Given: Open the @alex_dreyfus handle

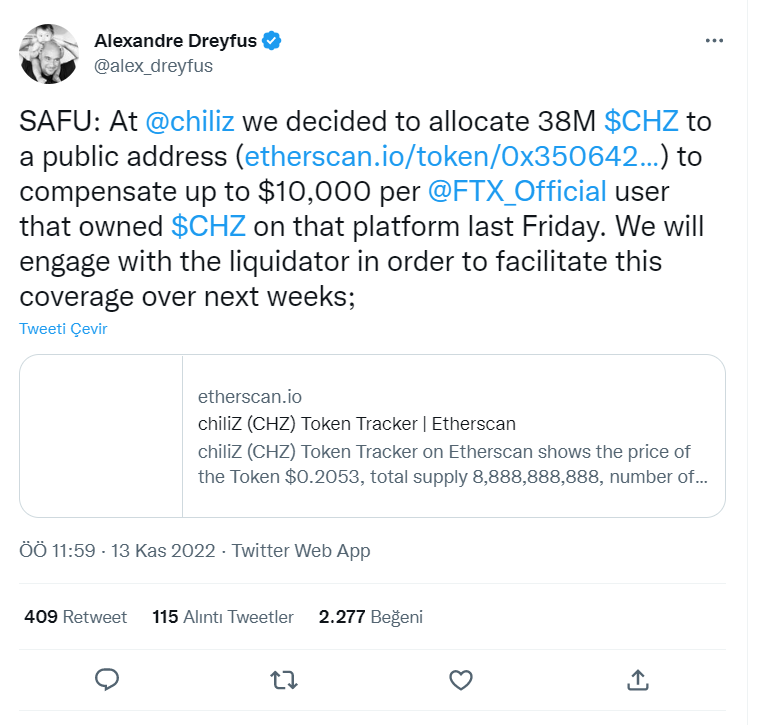Looking at the screenshot, I should click(x=153, y=66).
